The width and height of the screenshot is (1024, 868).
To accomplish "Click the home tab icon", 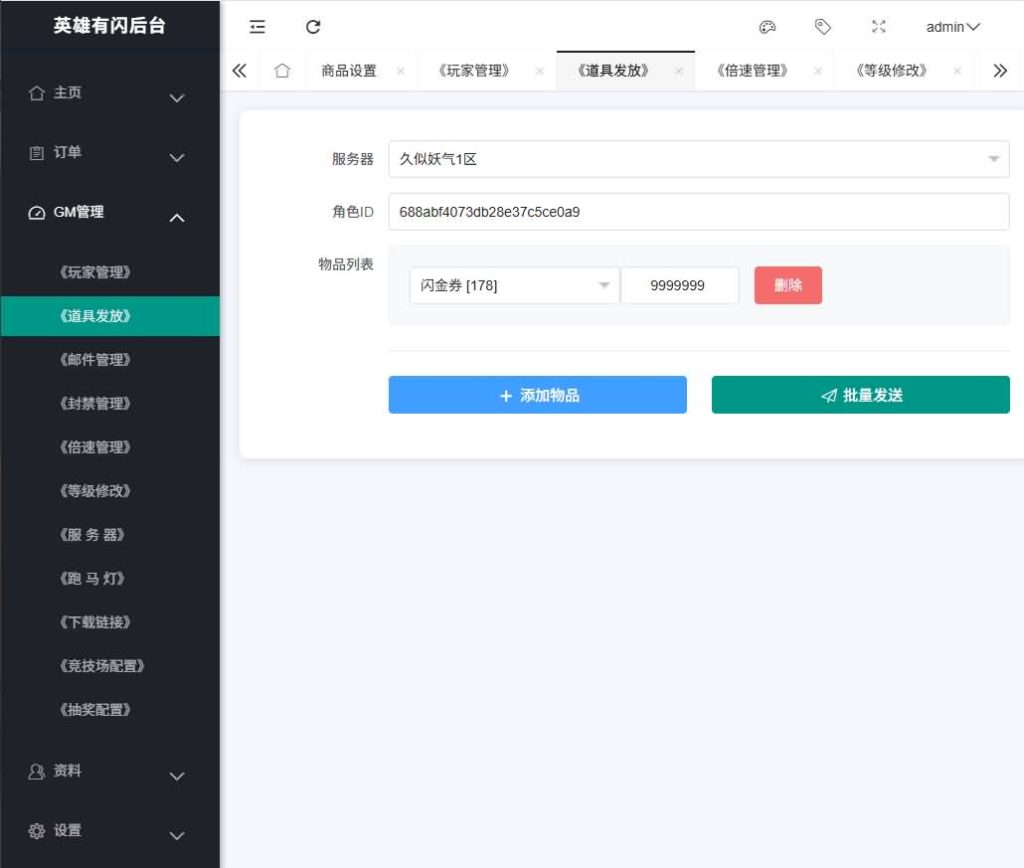I will pos(283,70).
